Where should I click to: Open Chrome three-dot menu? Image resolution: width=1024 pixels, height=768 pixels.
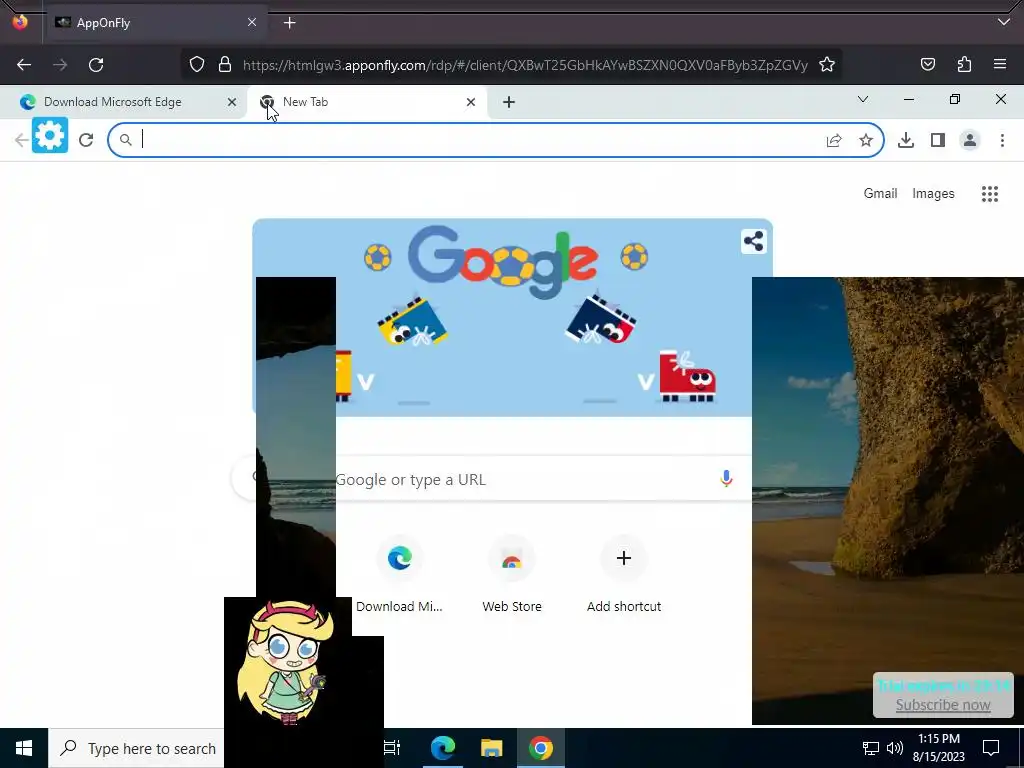click(x=1002, y=140)
